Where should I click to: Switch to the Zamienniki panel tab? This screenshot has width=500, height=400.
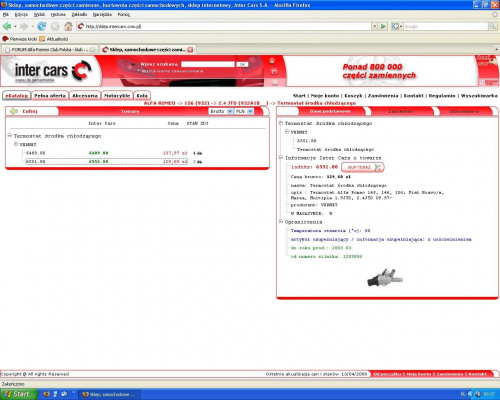pos(401,111)
